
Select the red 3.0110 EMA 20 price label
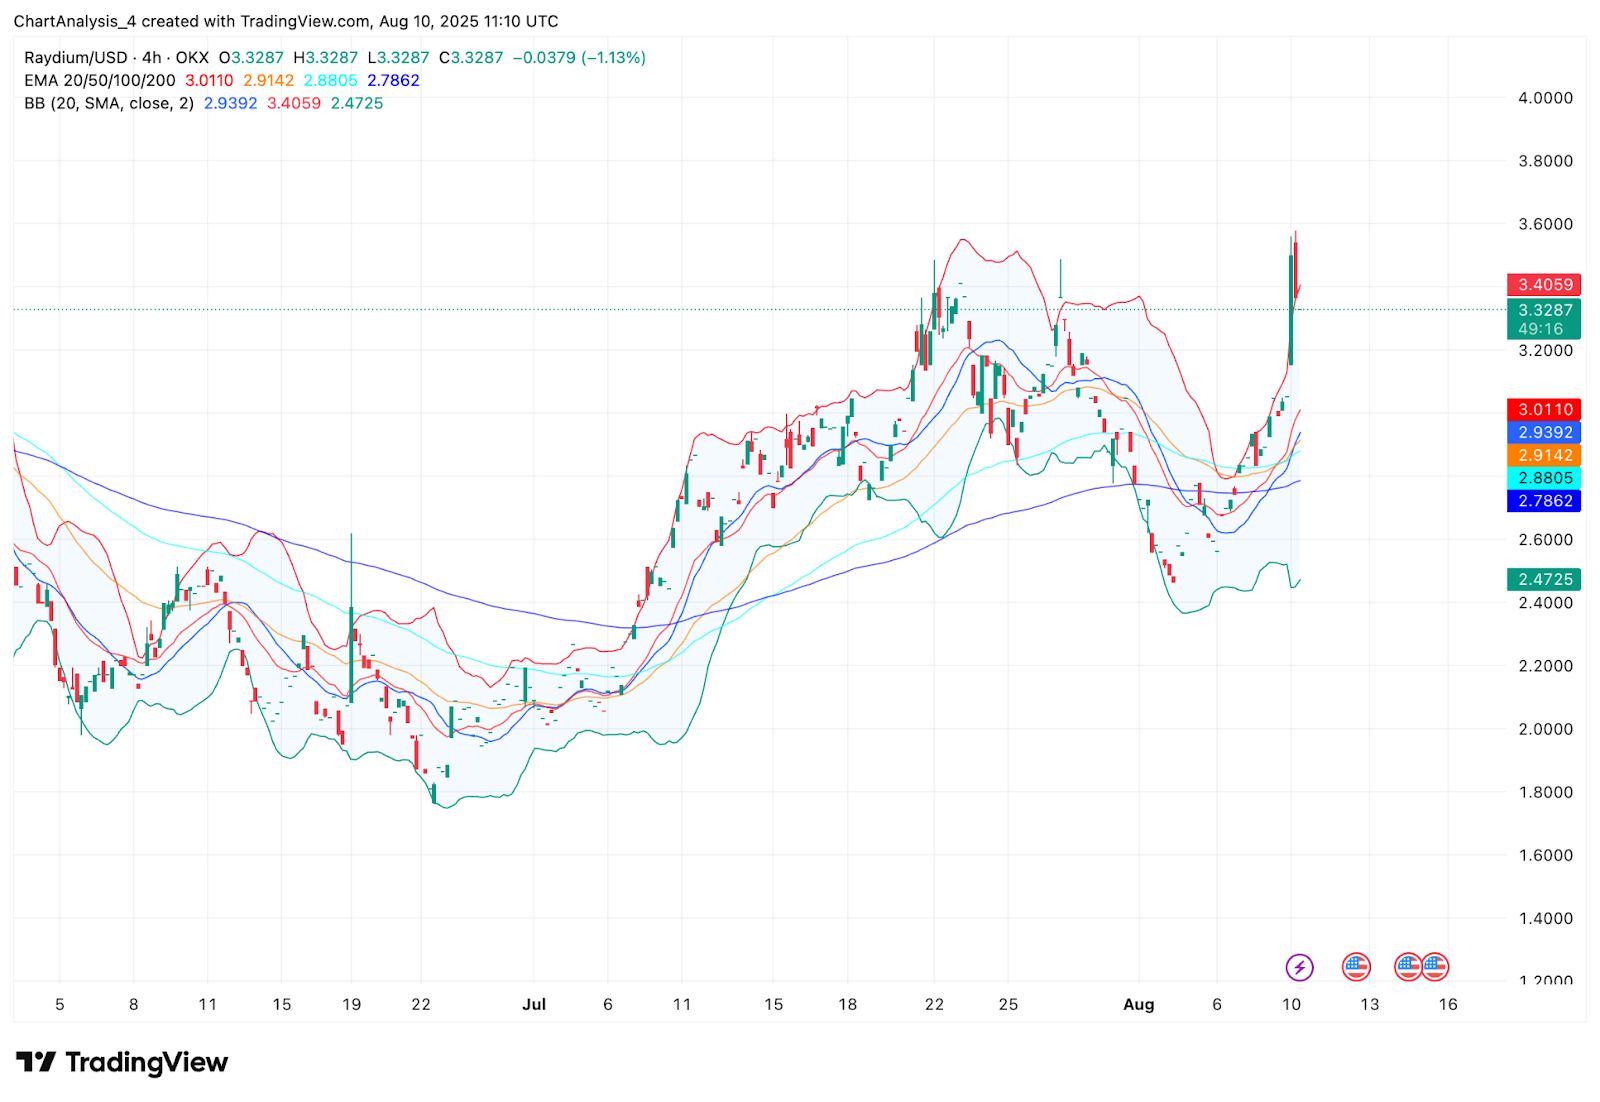[1544, 409]
